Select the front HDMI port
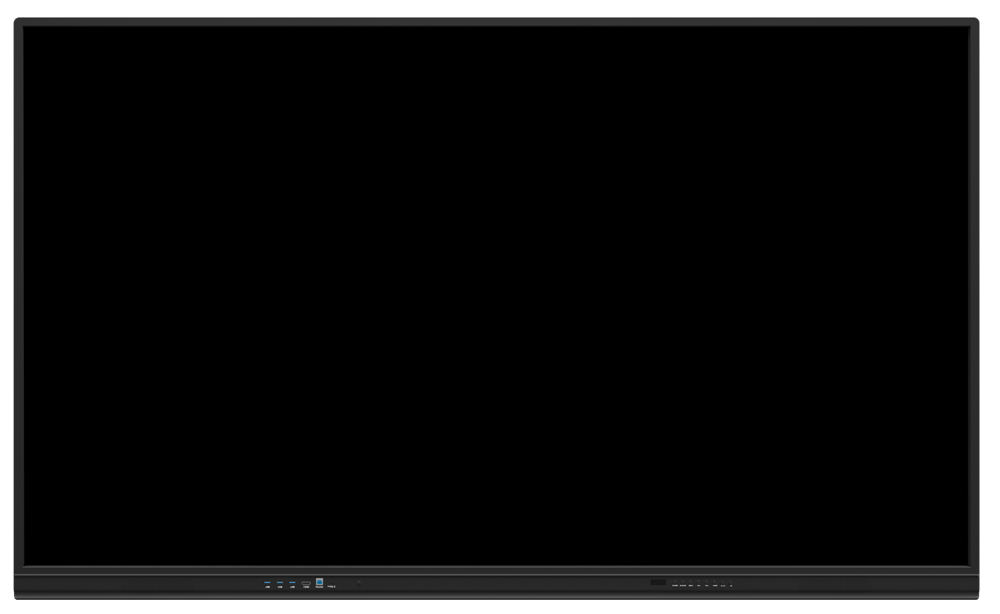The height and width of the screenshot is (614, 1000). tap(306, 584)
